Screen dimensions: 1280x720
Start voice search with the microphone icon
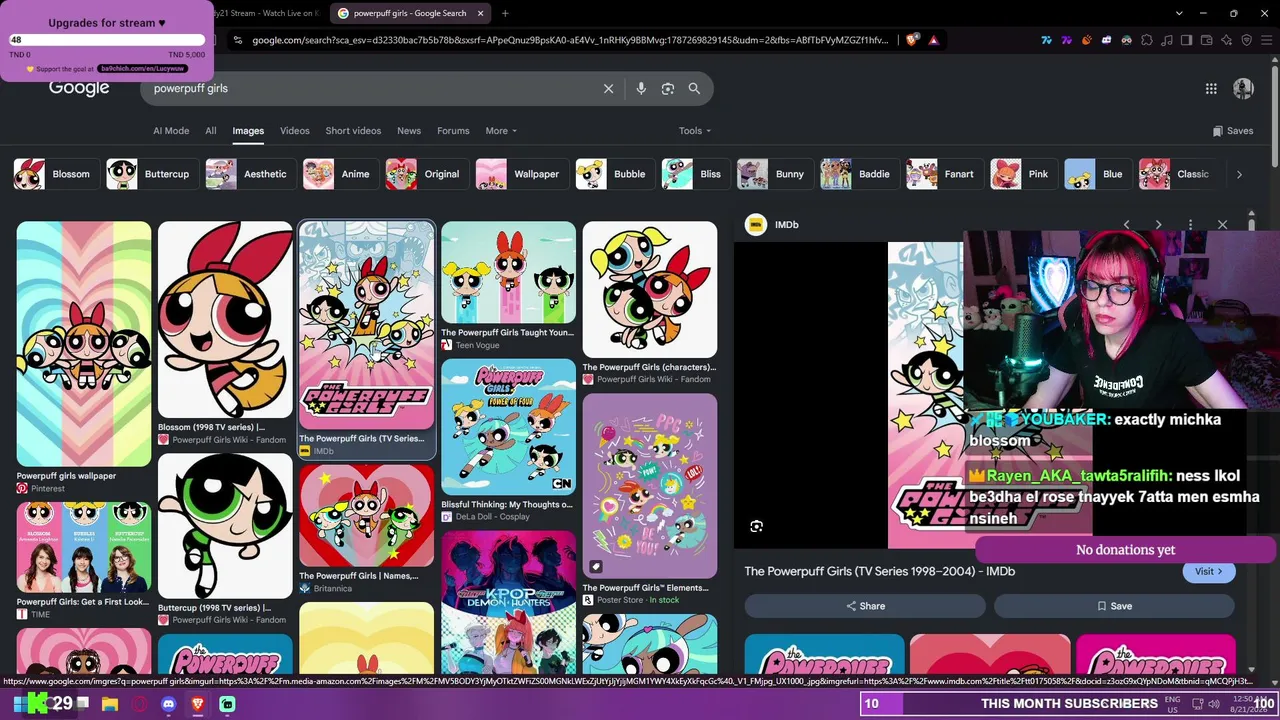coord(641,89)
